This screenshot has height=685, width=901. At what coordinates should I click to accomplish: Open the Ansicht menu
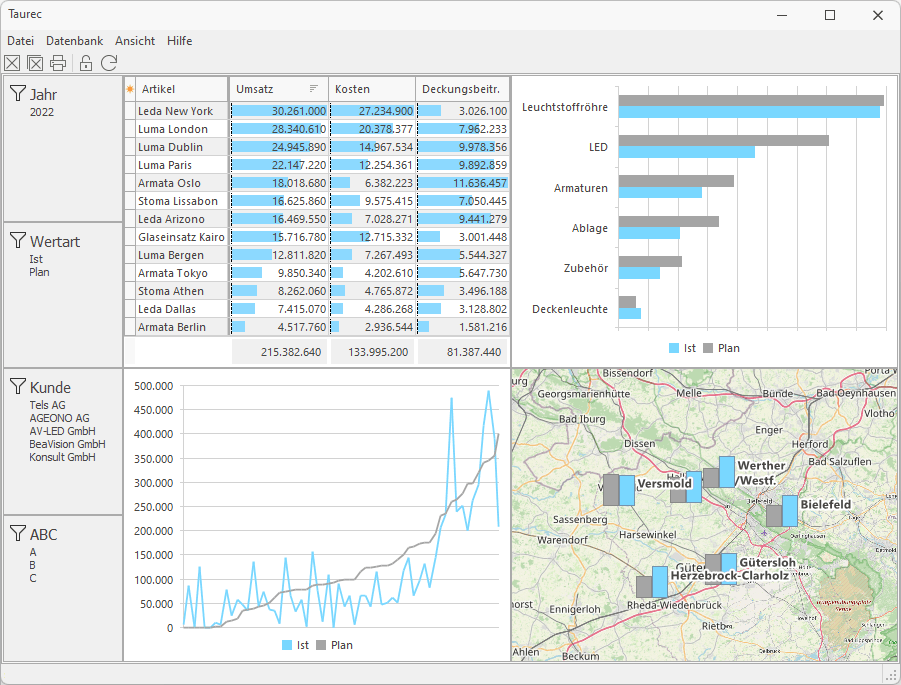pyautogui.click(x=135, y=41)
